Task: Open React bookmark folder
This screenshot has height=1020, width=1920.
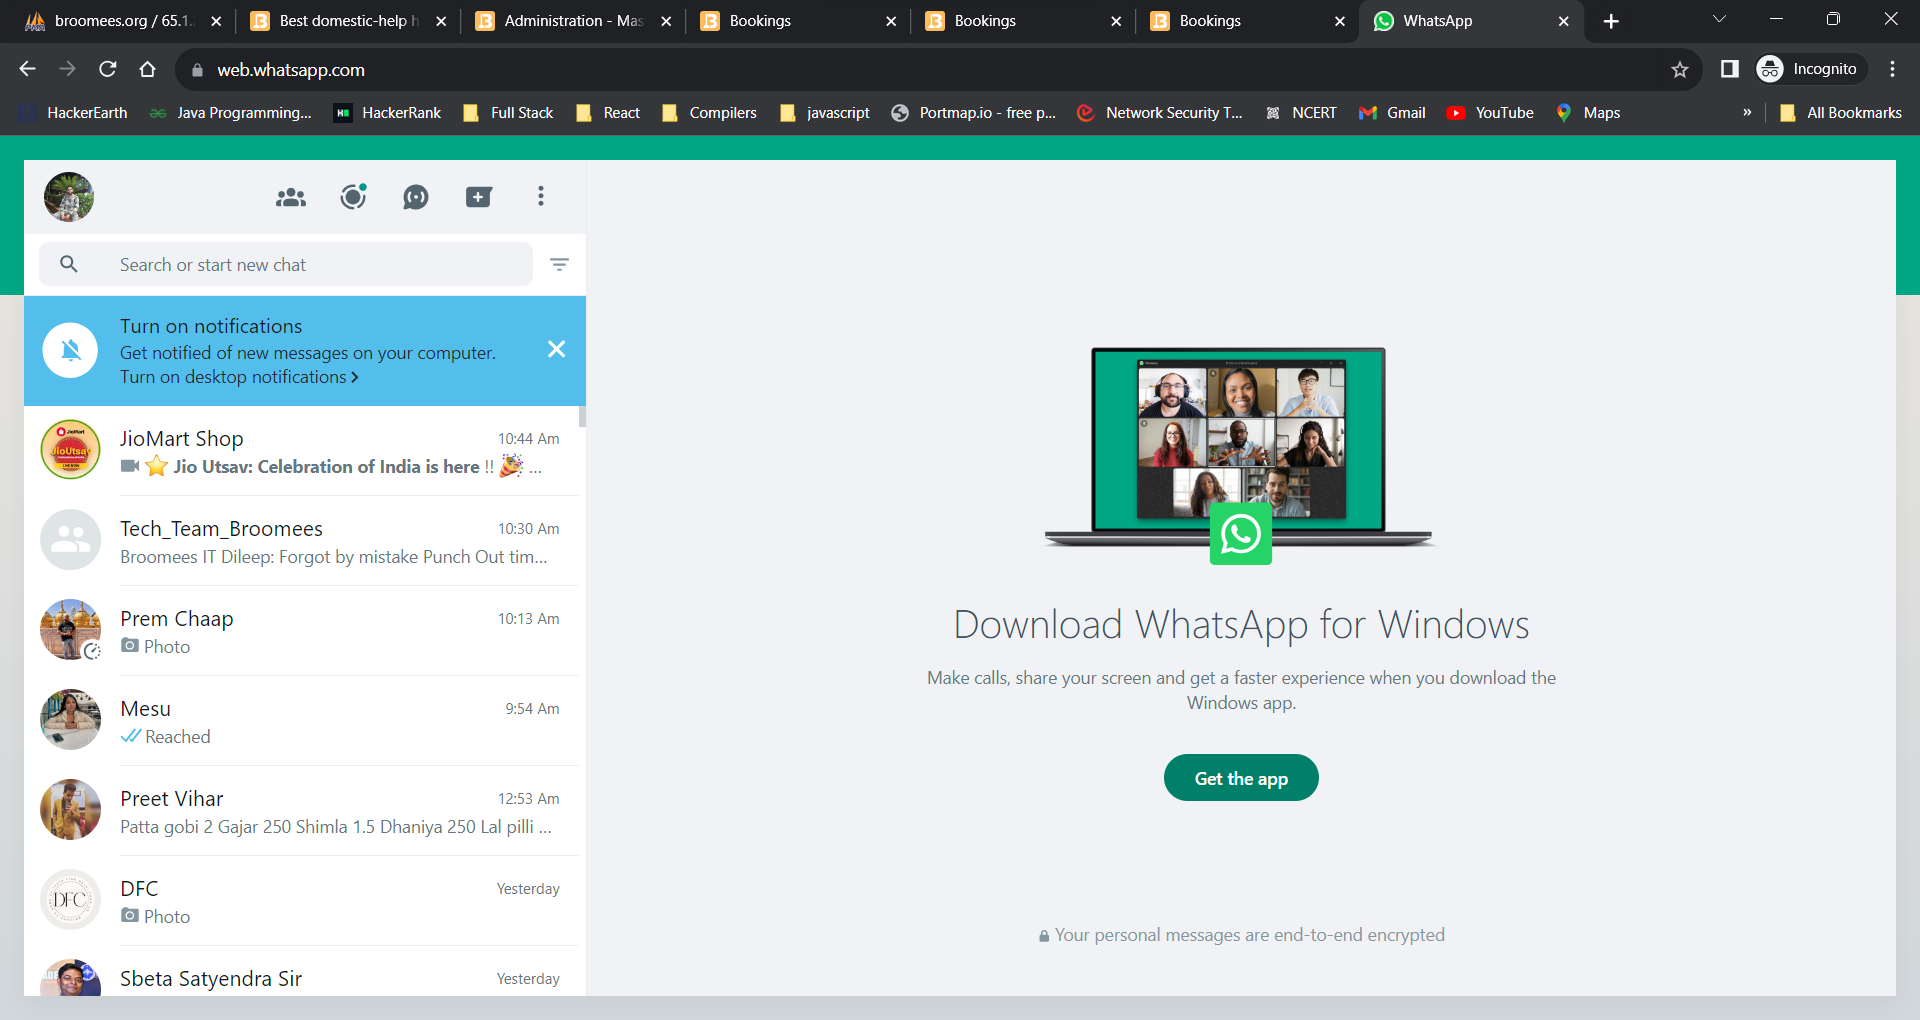Action: 608,113
